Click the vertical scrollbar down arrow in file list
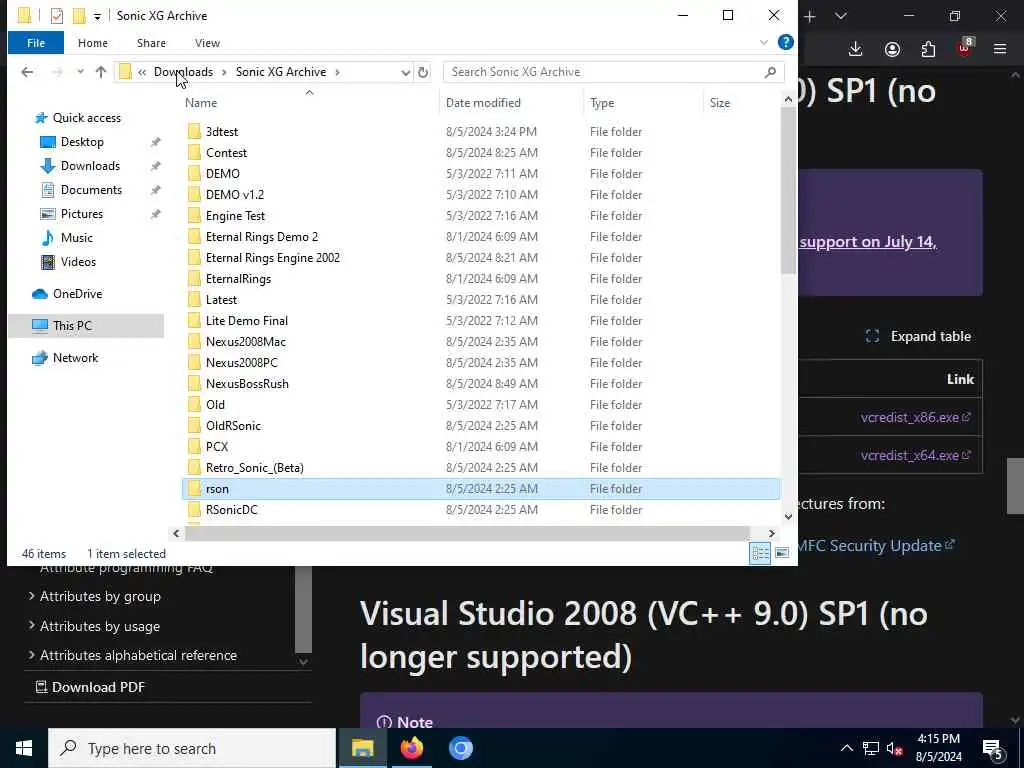The image size is (1024, 768). tap(788, 517)
